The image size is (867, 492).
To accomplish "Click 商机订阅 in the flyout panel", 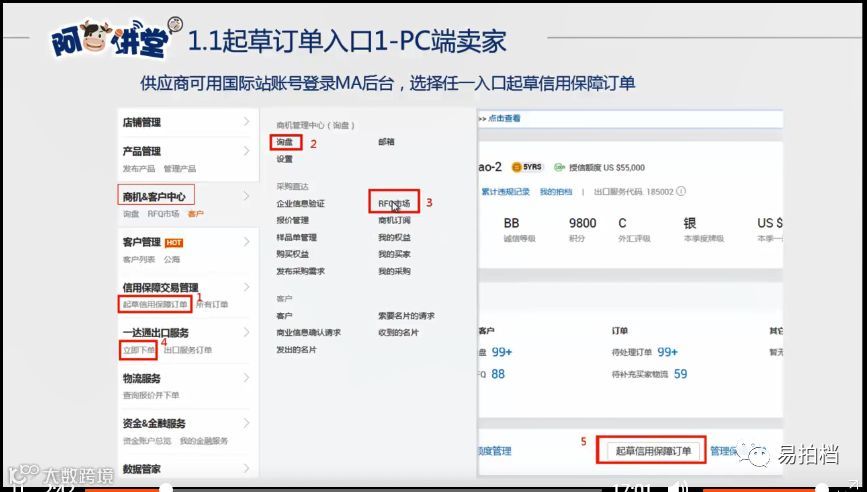I will 394,220.
